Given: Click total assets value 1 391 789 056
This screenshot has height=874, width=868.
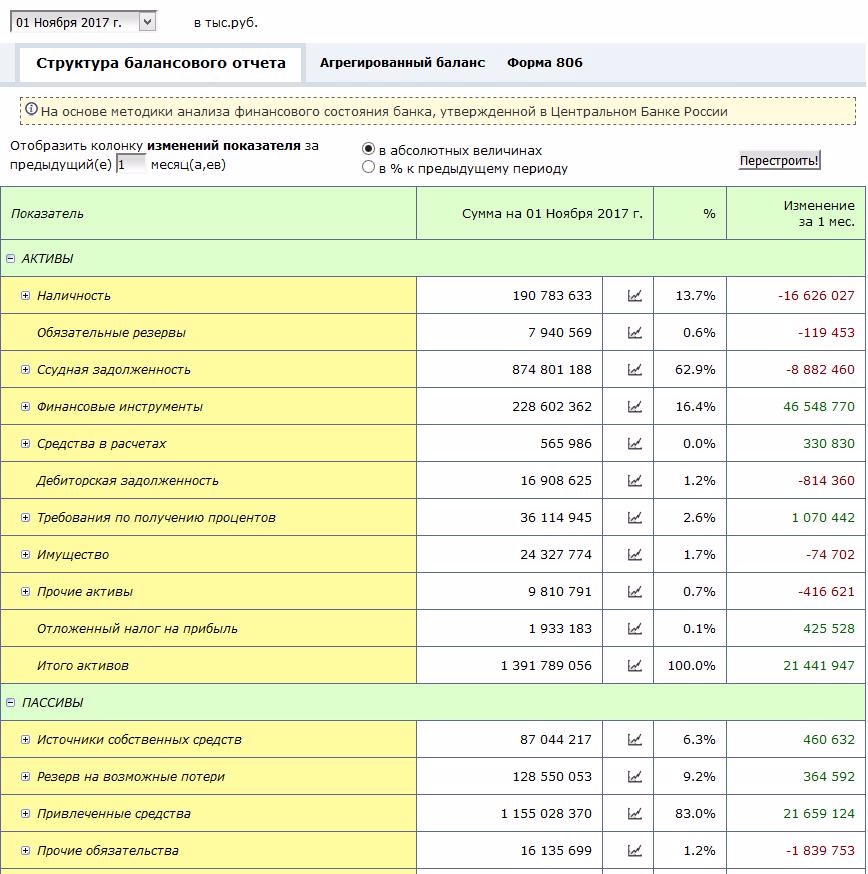Looking at the screenshot, I should click(546, 665).
